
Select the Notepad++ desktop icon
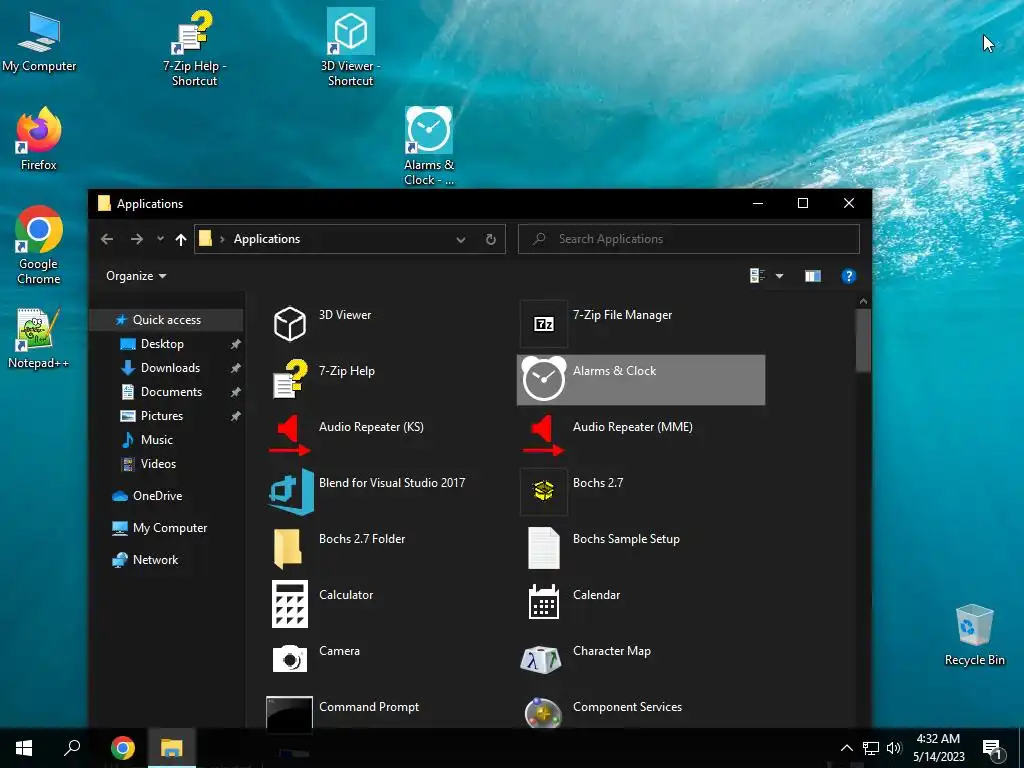pos(38,338)
